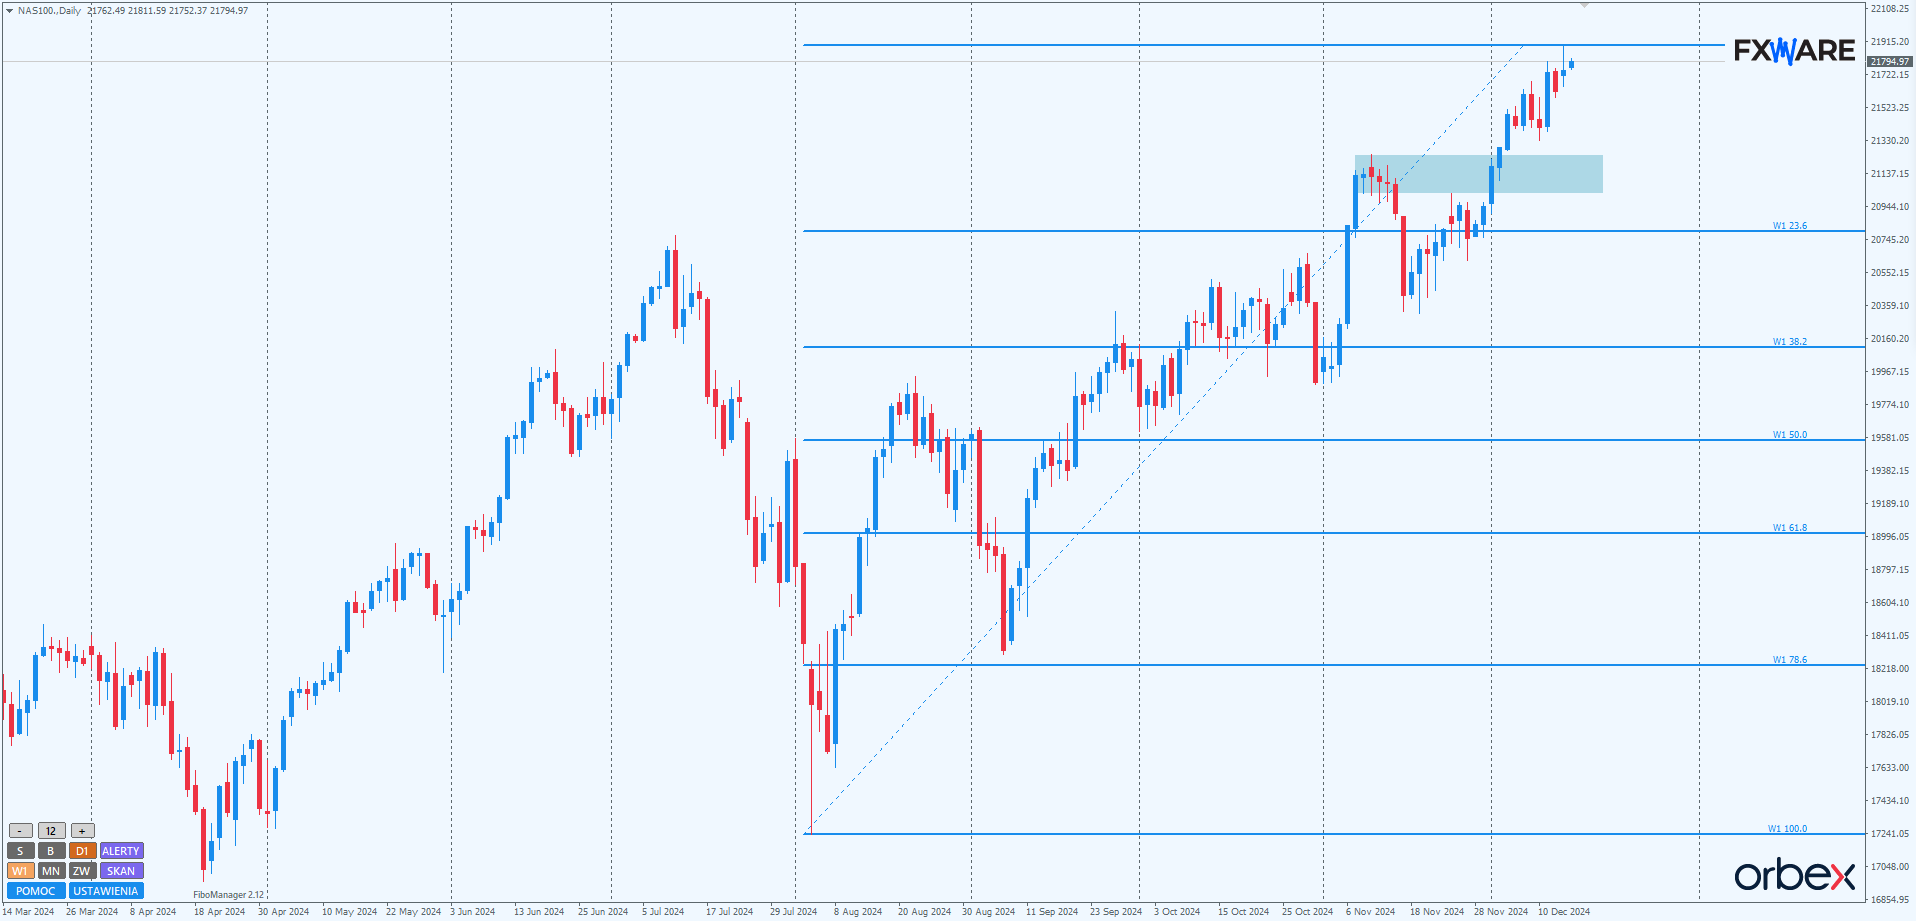Select the light blue rectangle zone
1916x921 pixels.
click(1479, 174)
